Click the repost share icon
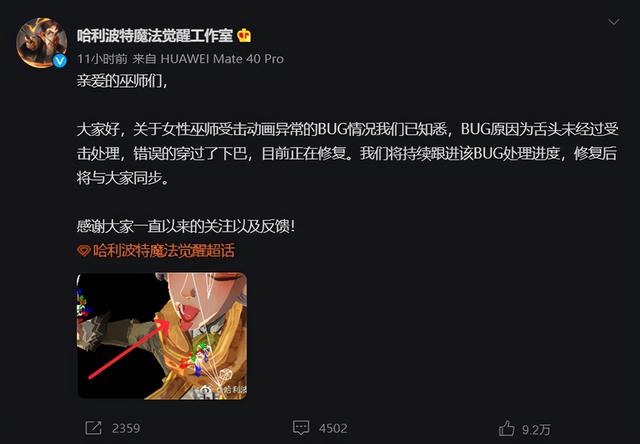640x444 pixels. tap(93, 428)
